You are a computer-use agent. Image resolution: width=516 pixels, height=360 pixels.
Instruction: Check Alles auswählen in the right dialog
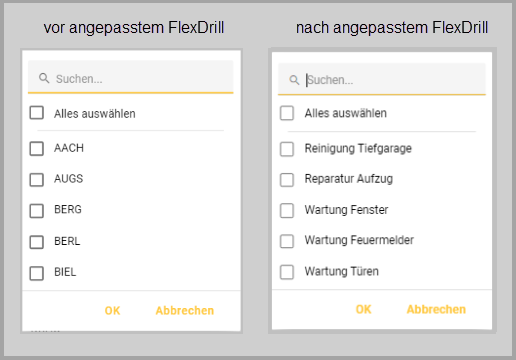[287, 113]
